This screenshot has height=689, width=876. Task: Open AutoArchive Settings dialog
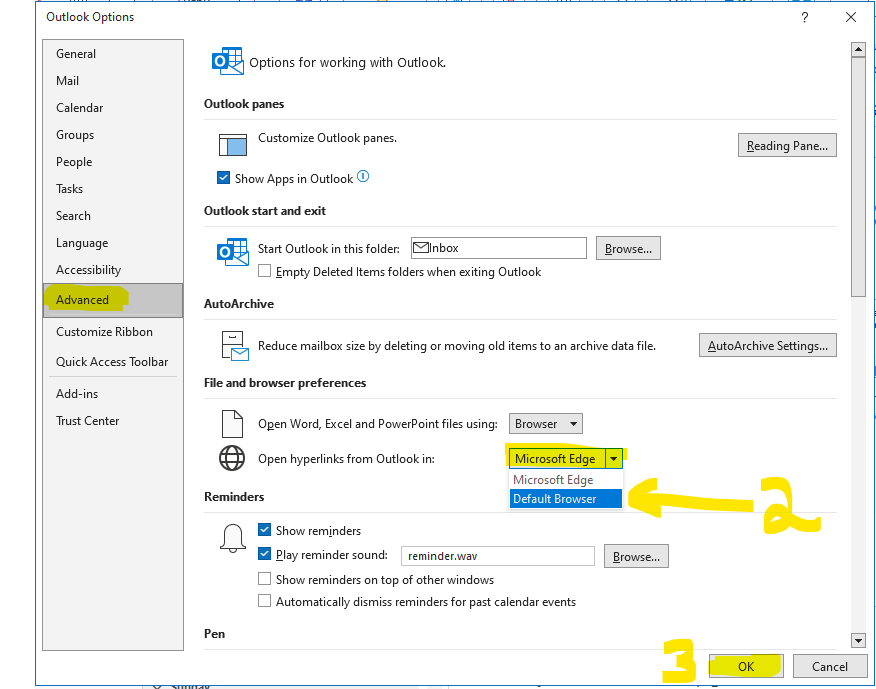[x=767, y=346]
